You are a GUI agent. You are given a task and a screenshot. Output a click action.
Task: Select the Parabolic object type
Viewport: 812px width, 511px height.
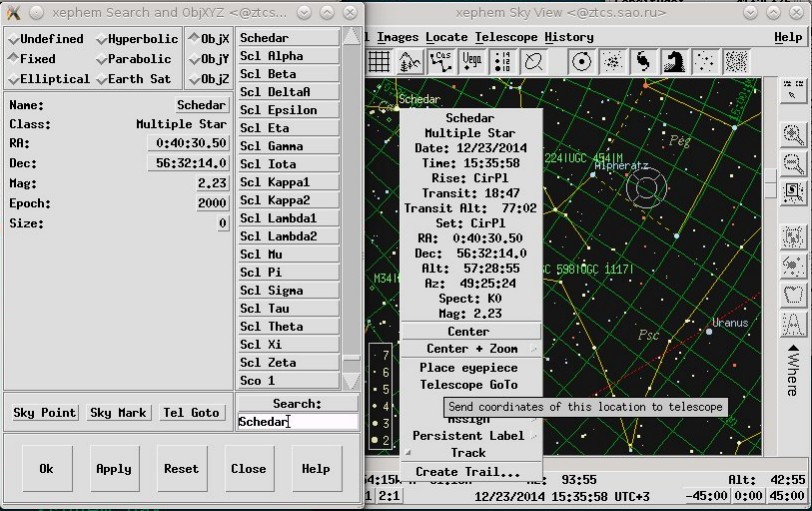(134, 59)
